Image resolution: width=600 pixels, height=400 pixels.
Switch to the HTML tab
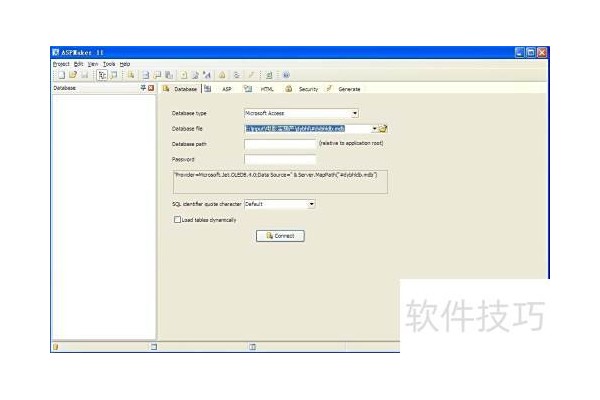click(x=267, y=89)
